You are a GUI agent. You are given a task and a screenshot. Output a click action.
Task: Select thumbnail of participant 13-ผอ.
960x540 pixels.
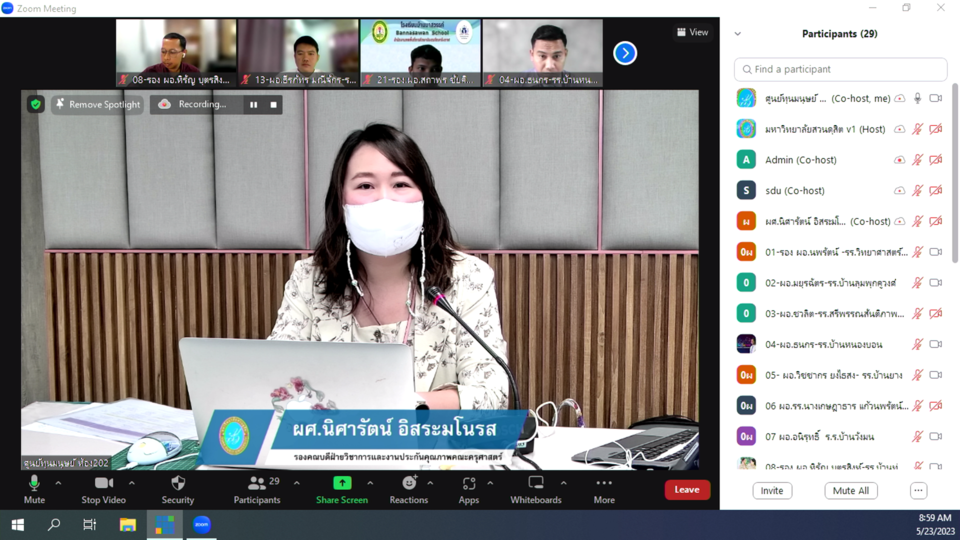pyautogui.click(x=298, y=53)
